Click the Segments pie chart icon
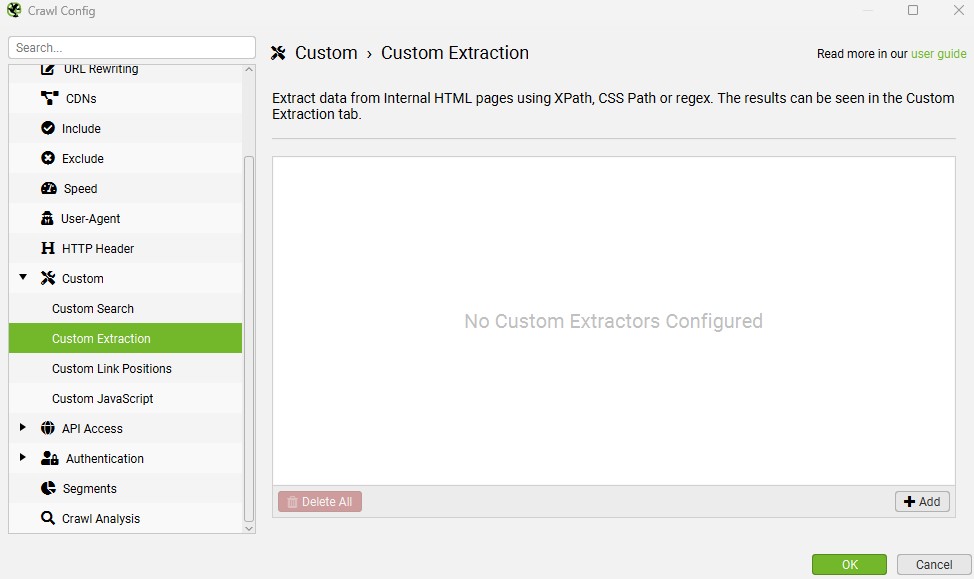Image resolution: width=974 pixels, height=579 pixels. (x=48, y=488)
